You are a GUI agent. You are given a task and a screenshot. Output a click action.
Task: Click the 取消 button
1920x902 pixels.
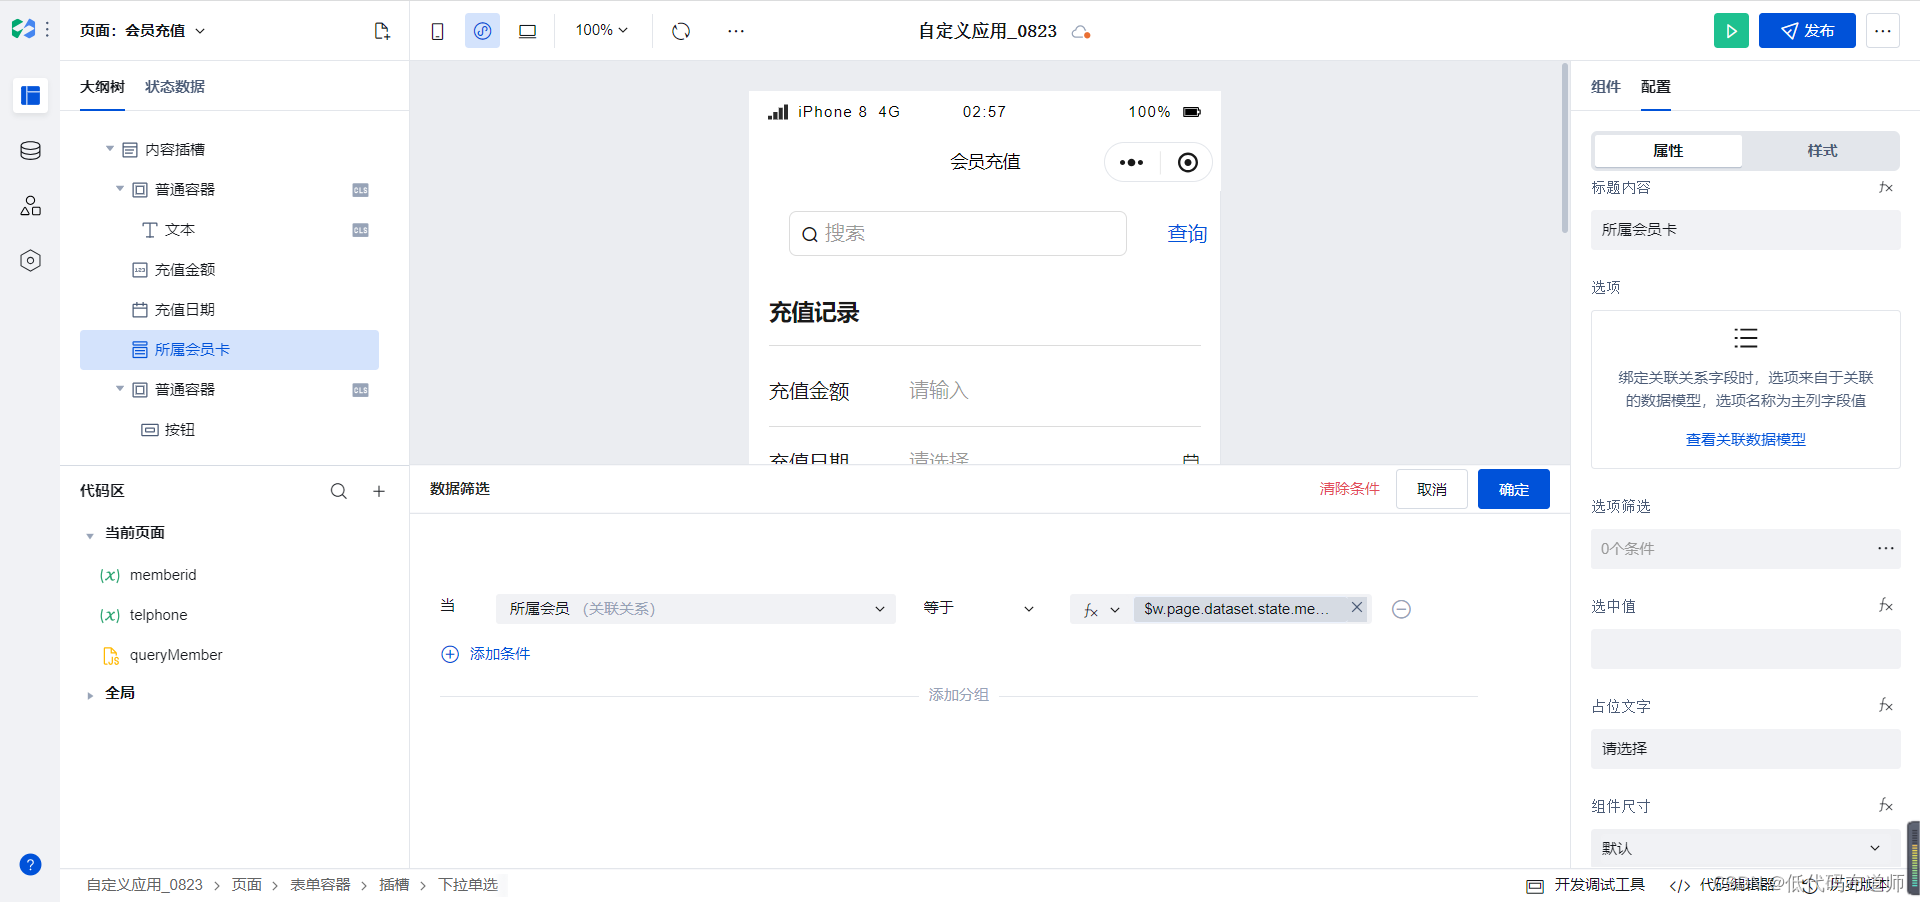pyautogui.click(x=1432, y=489)
